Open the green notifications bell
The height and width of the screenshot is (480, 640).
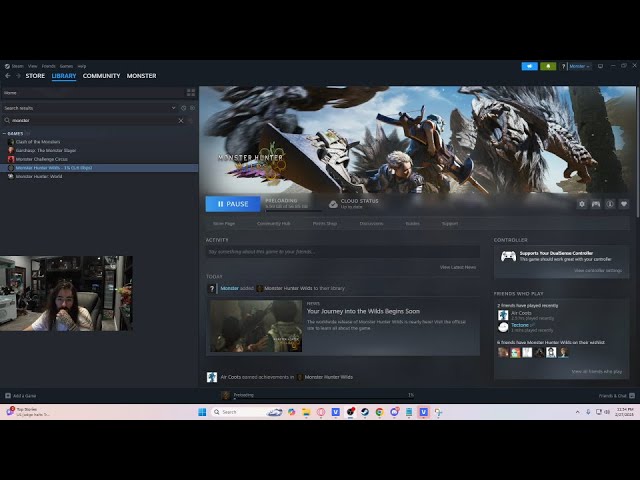pos(548,66)
